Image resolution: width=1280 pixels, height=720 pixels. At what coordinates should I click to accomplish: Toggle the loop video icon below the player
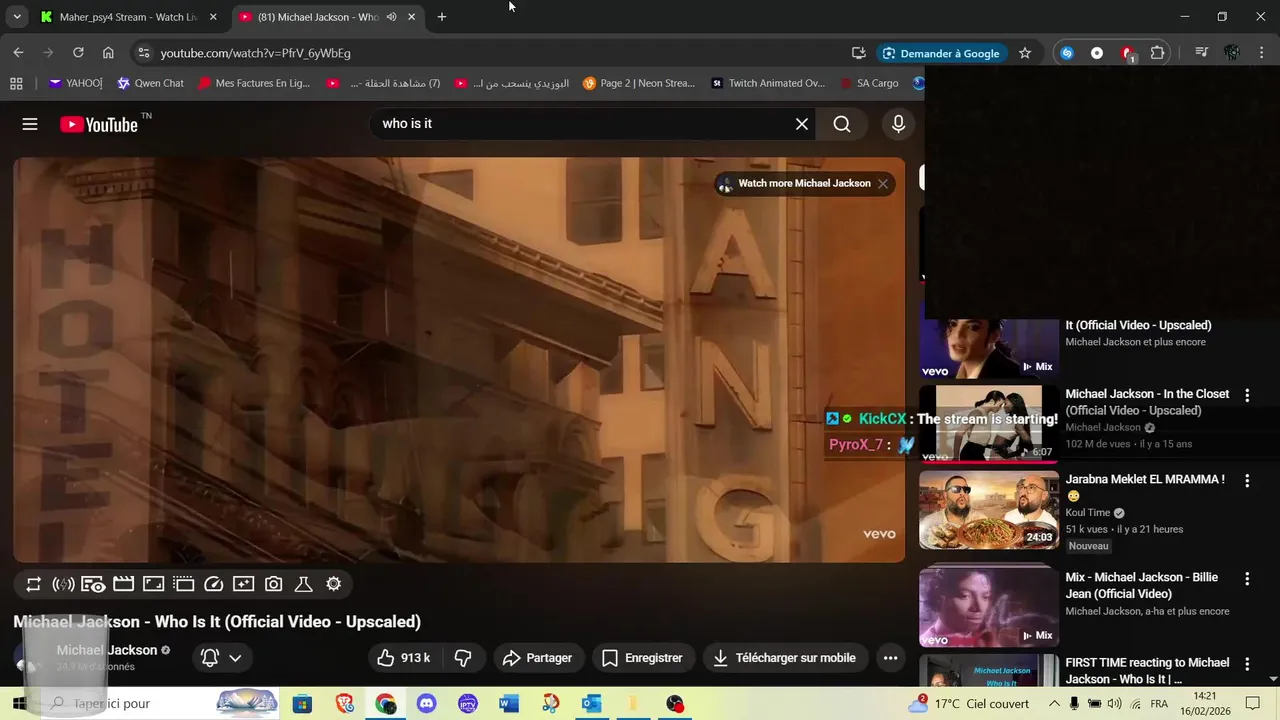[x=34, y=584]
